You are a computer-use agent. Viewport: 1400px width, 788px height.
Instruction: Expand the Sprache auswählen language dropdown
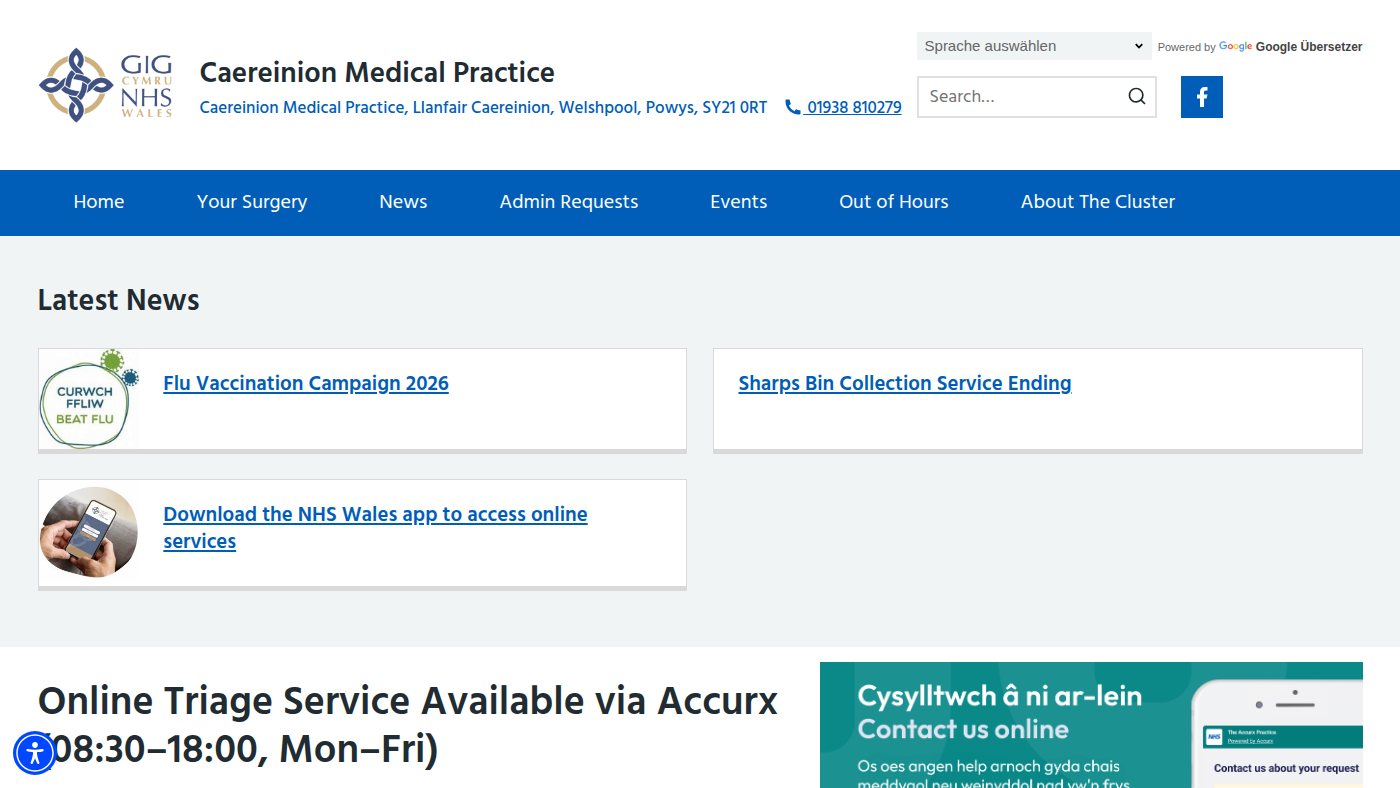[1034, 46]
